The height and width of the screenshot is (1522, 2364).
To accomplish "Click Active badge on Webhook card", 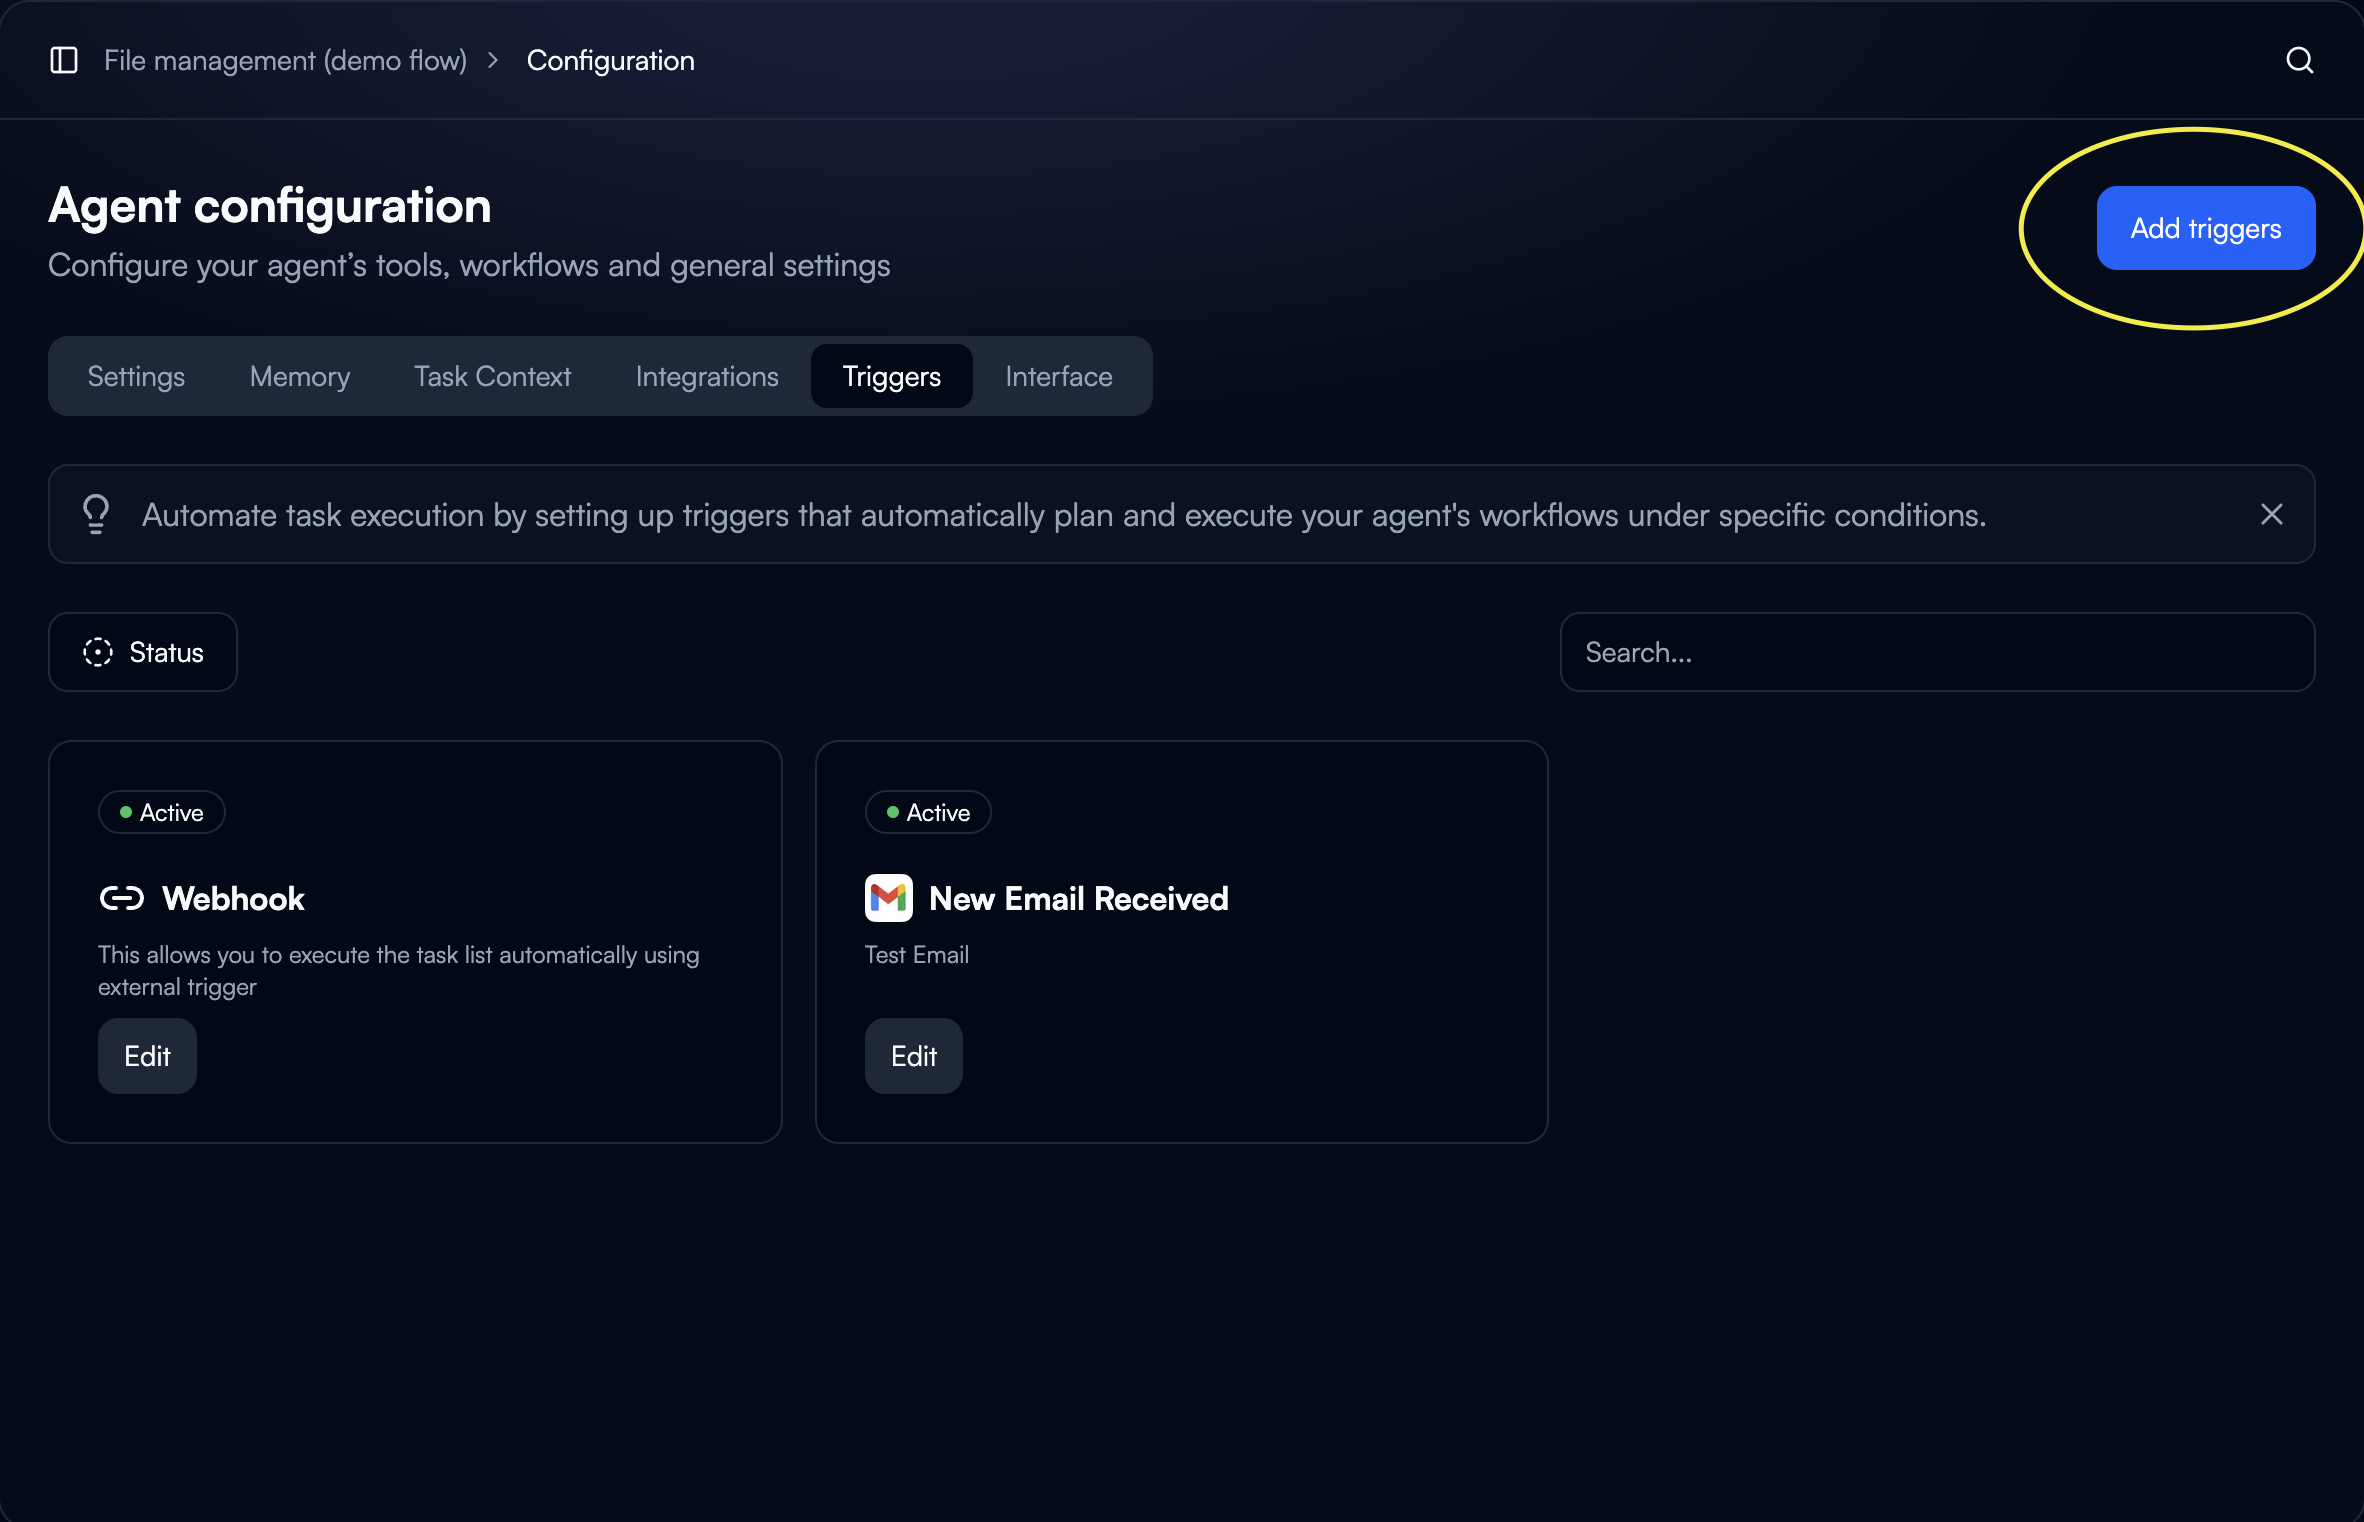I will (x=162, y=812).
